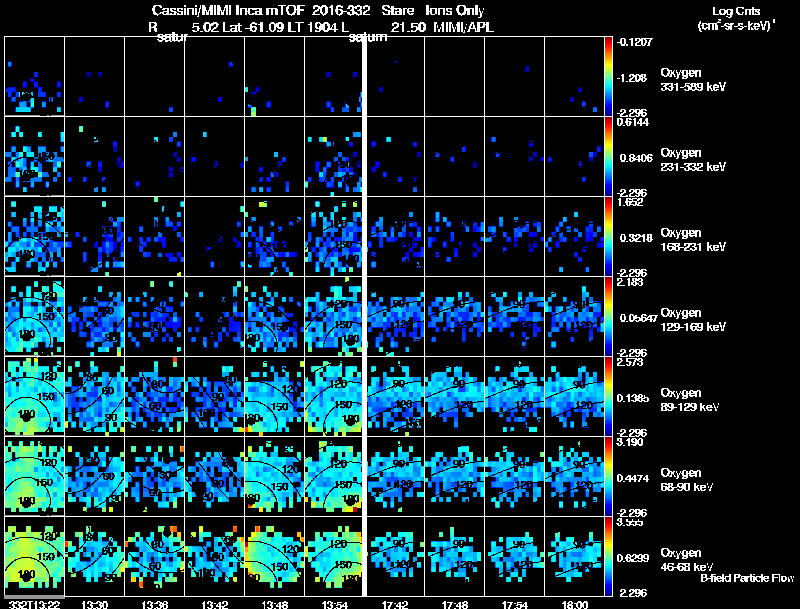
Task: Click the 17:42 time label
Action: point(395,604)
